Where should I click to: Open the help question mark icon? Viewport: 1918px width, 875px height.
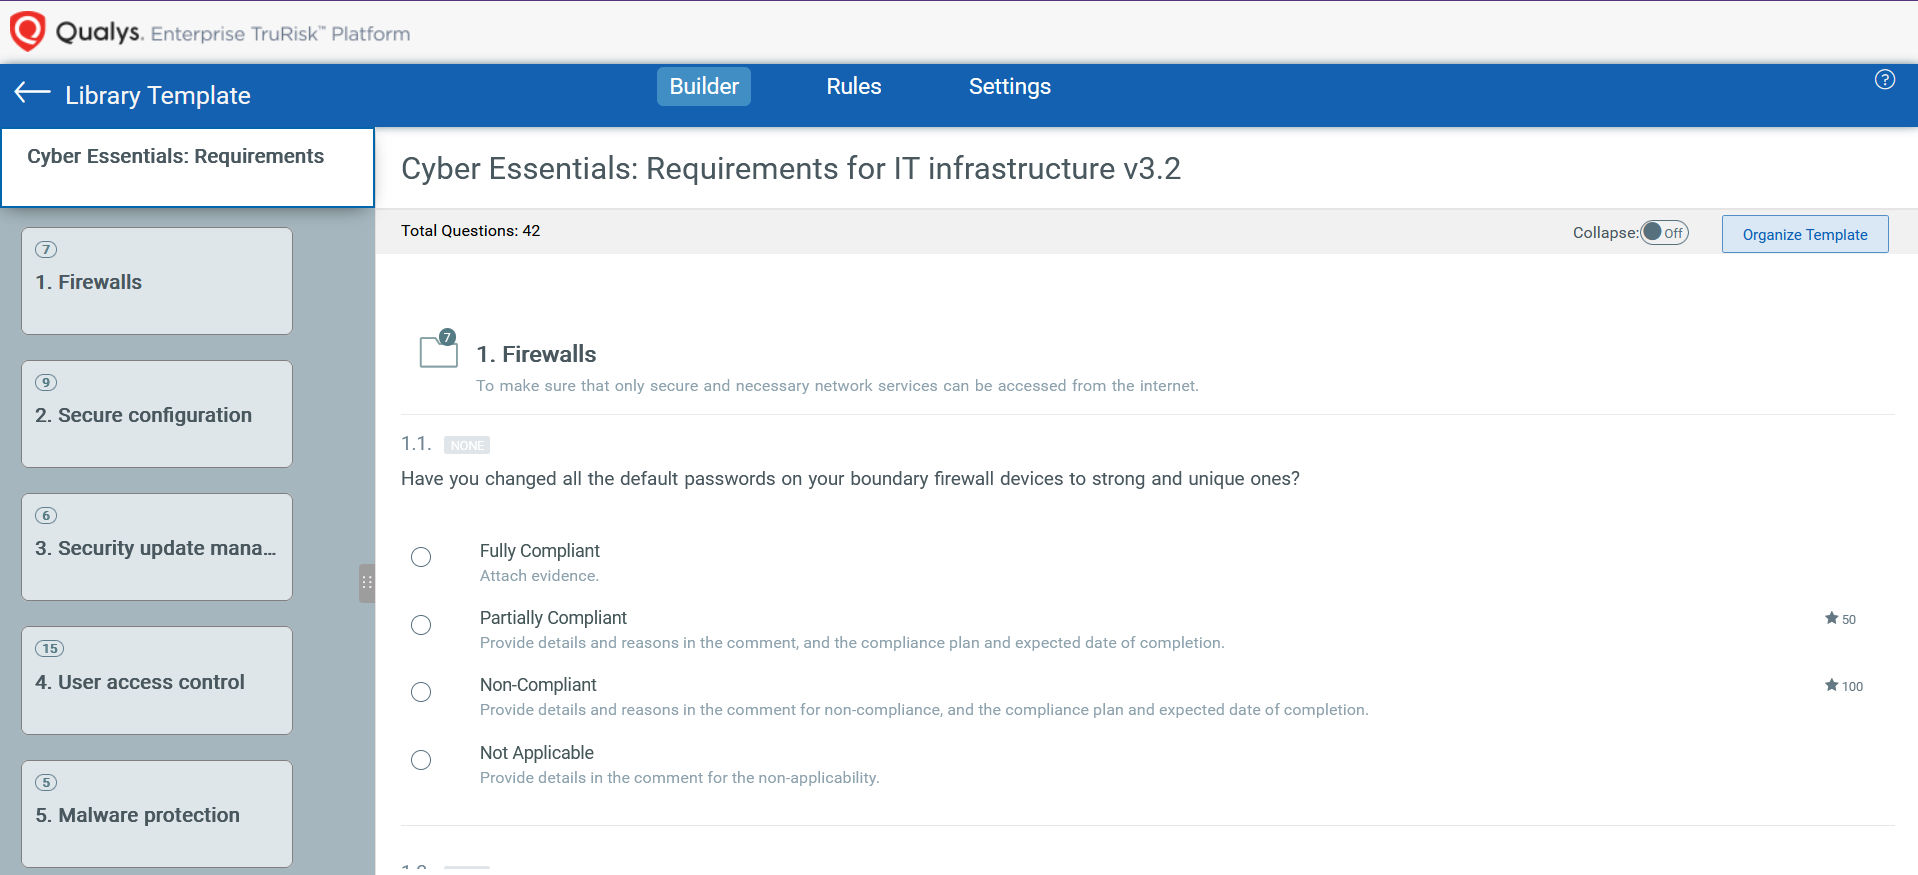tap(1884, 80)
